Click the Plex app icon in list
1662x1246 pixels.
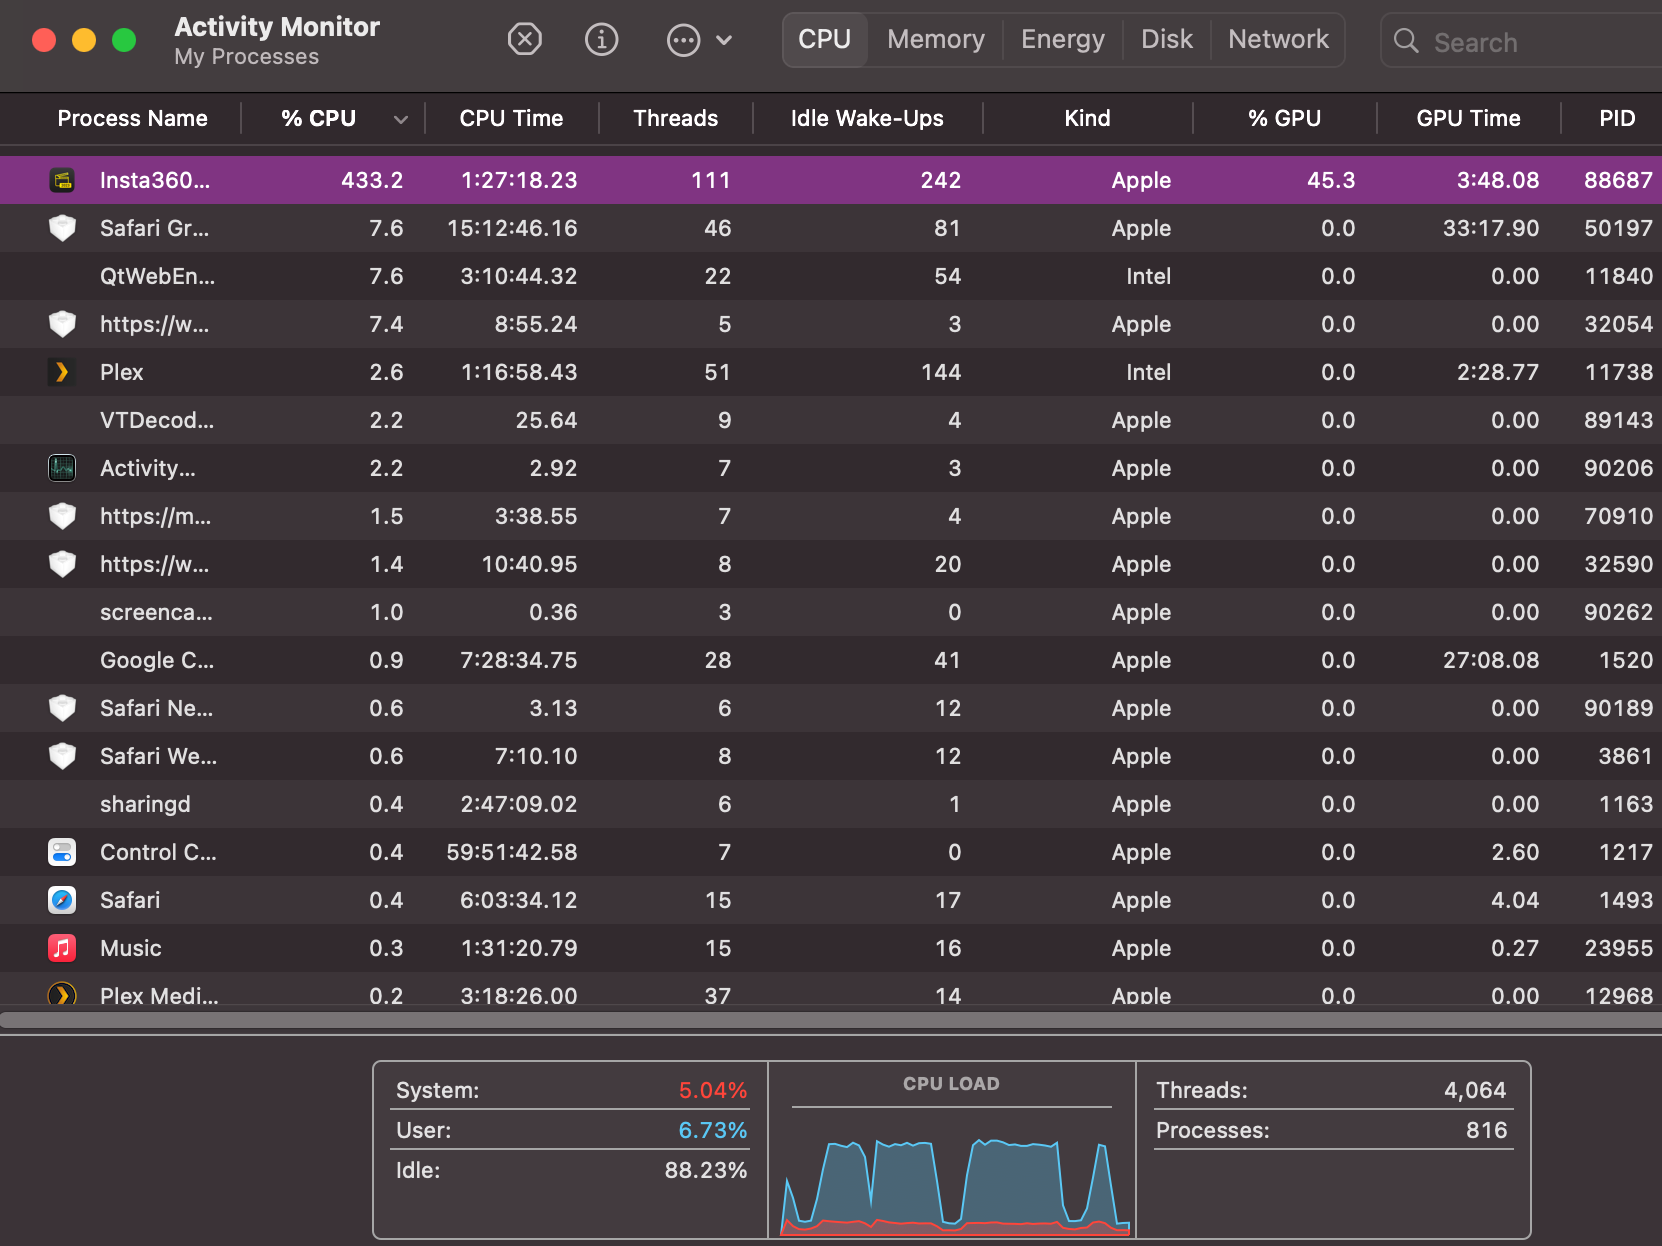[x=62, y=372]
